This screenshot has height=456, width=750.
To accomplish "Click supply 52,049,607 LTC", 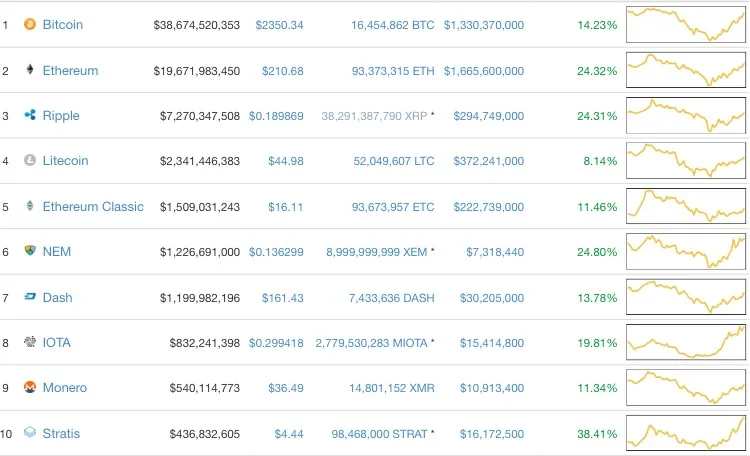I will [x=394, y=161].
